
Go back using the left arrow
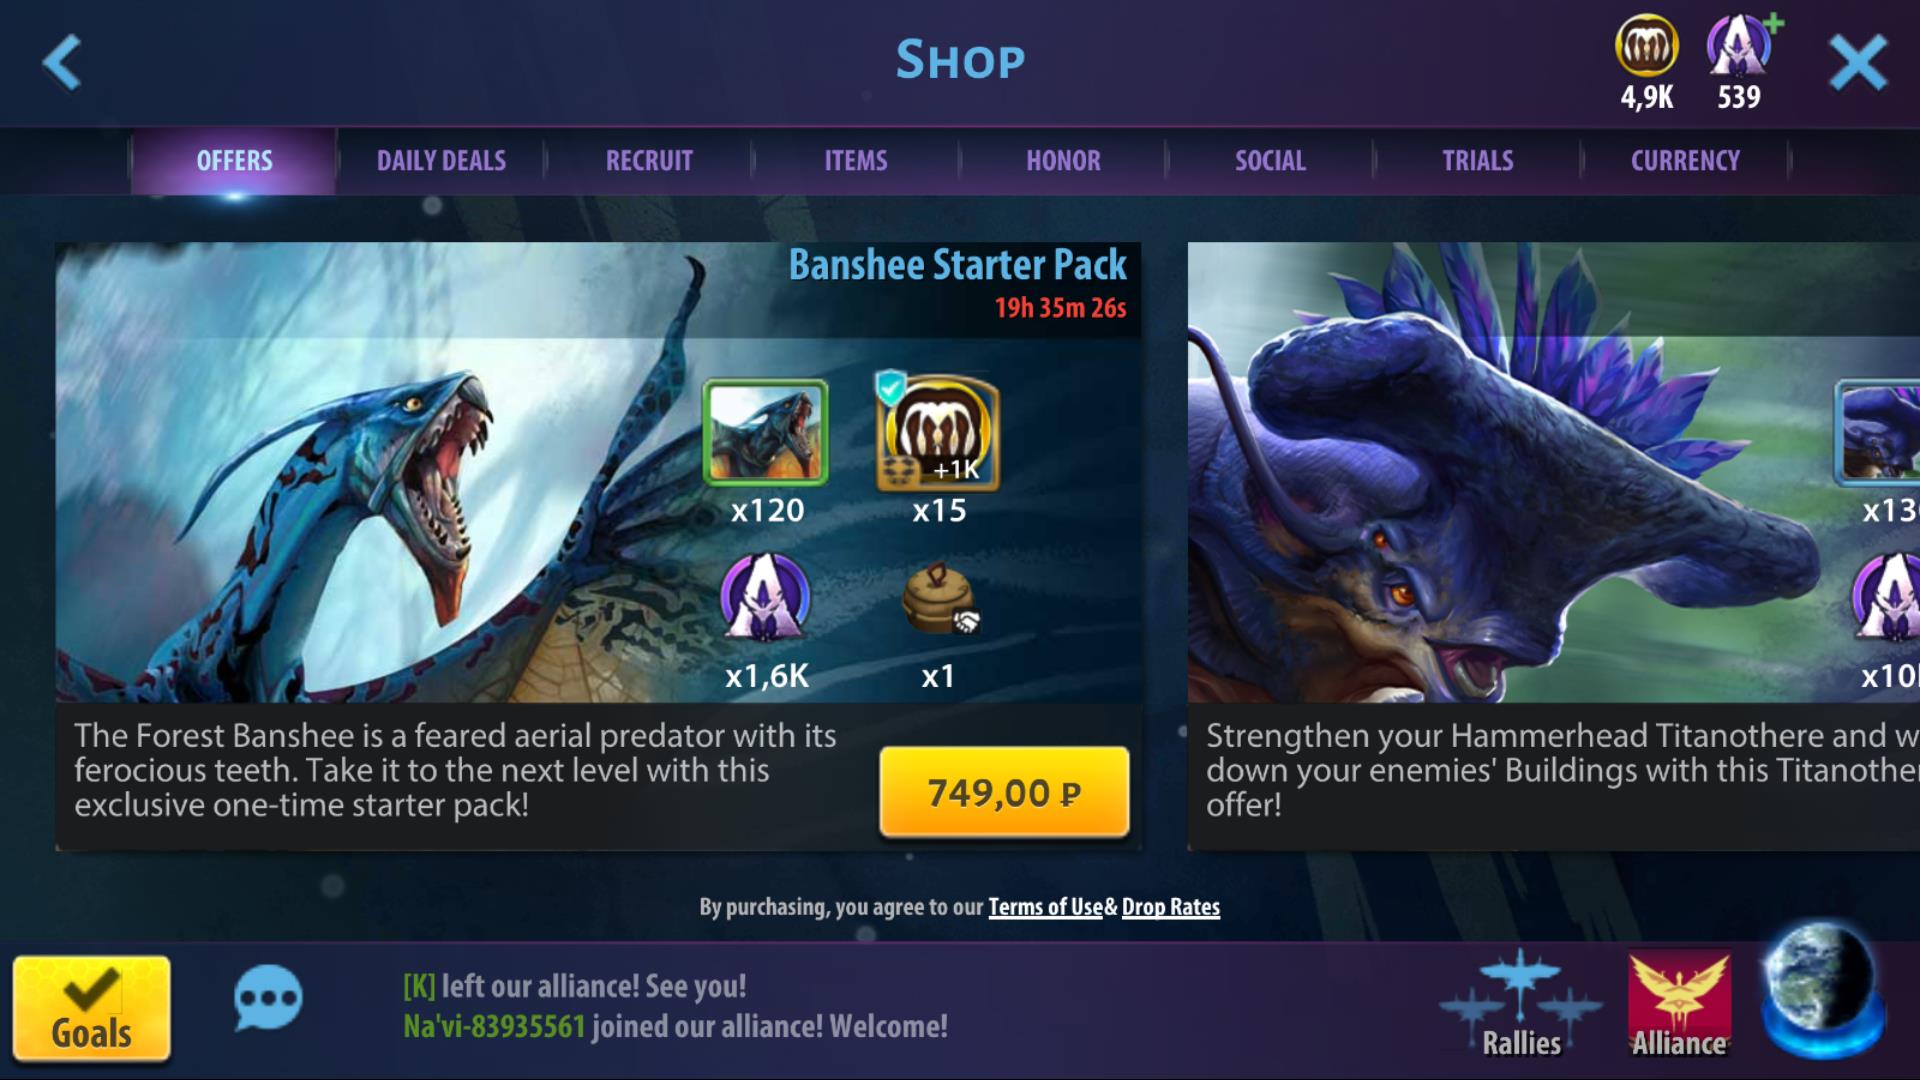[62, 62]
